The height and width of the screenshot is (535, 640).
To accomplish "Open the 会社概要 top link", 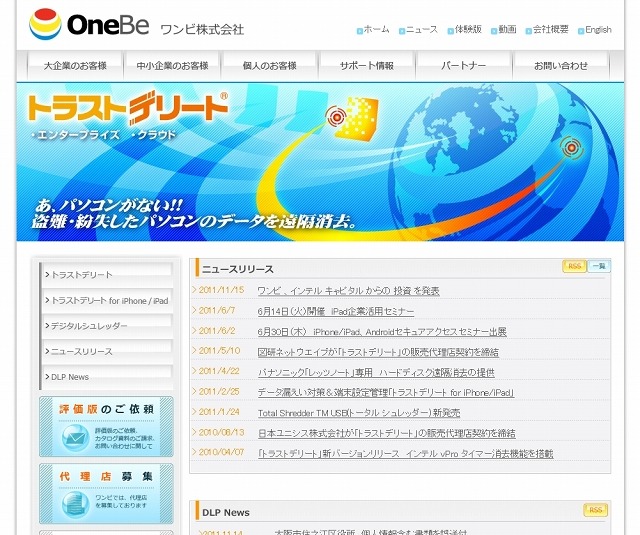I will pos(547,30).
